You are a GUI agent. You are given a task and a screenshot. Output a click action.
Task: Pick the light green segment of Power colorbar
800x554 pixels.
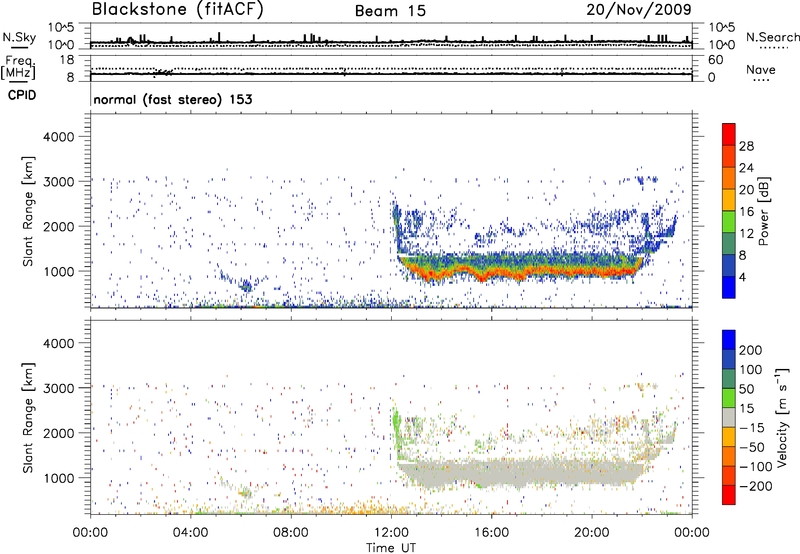(729, 221)
